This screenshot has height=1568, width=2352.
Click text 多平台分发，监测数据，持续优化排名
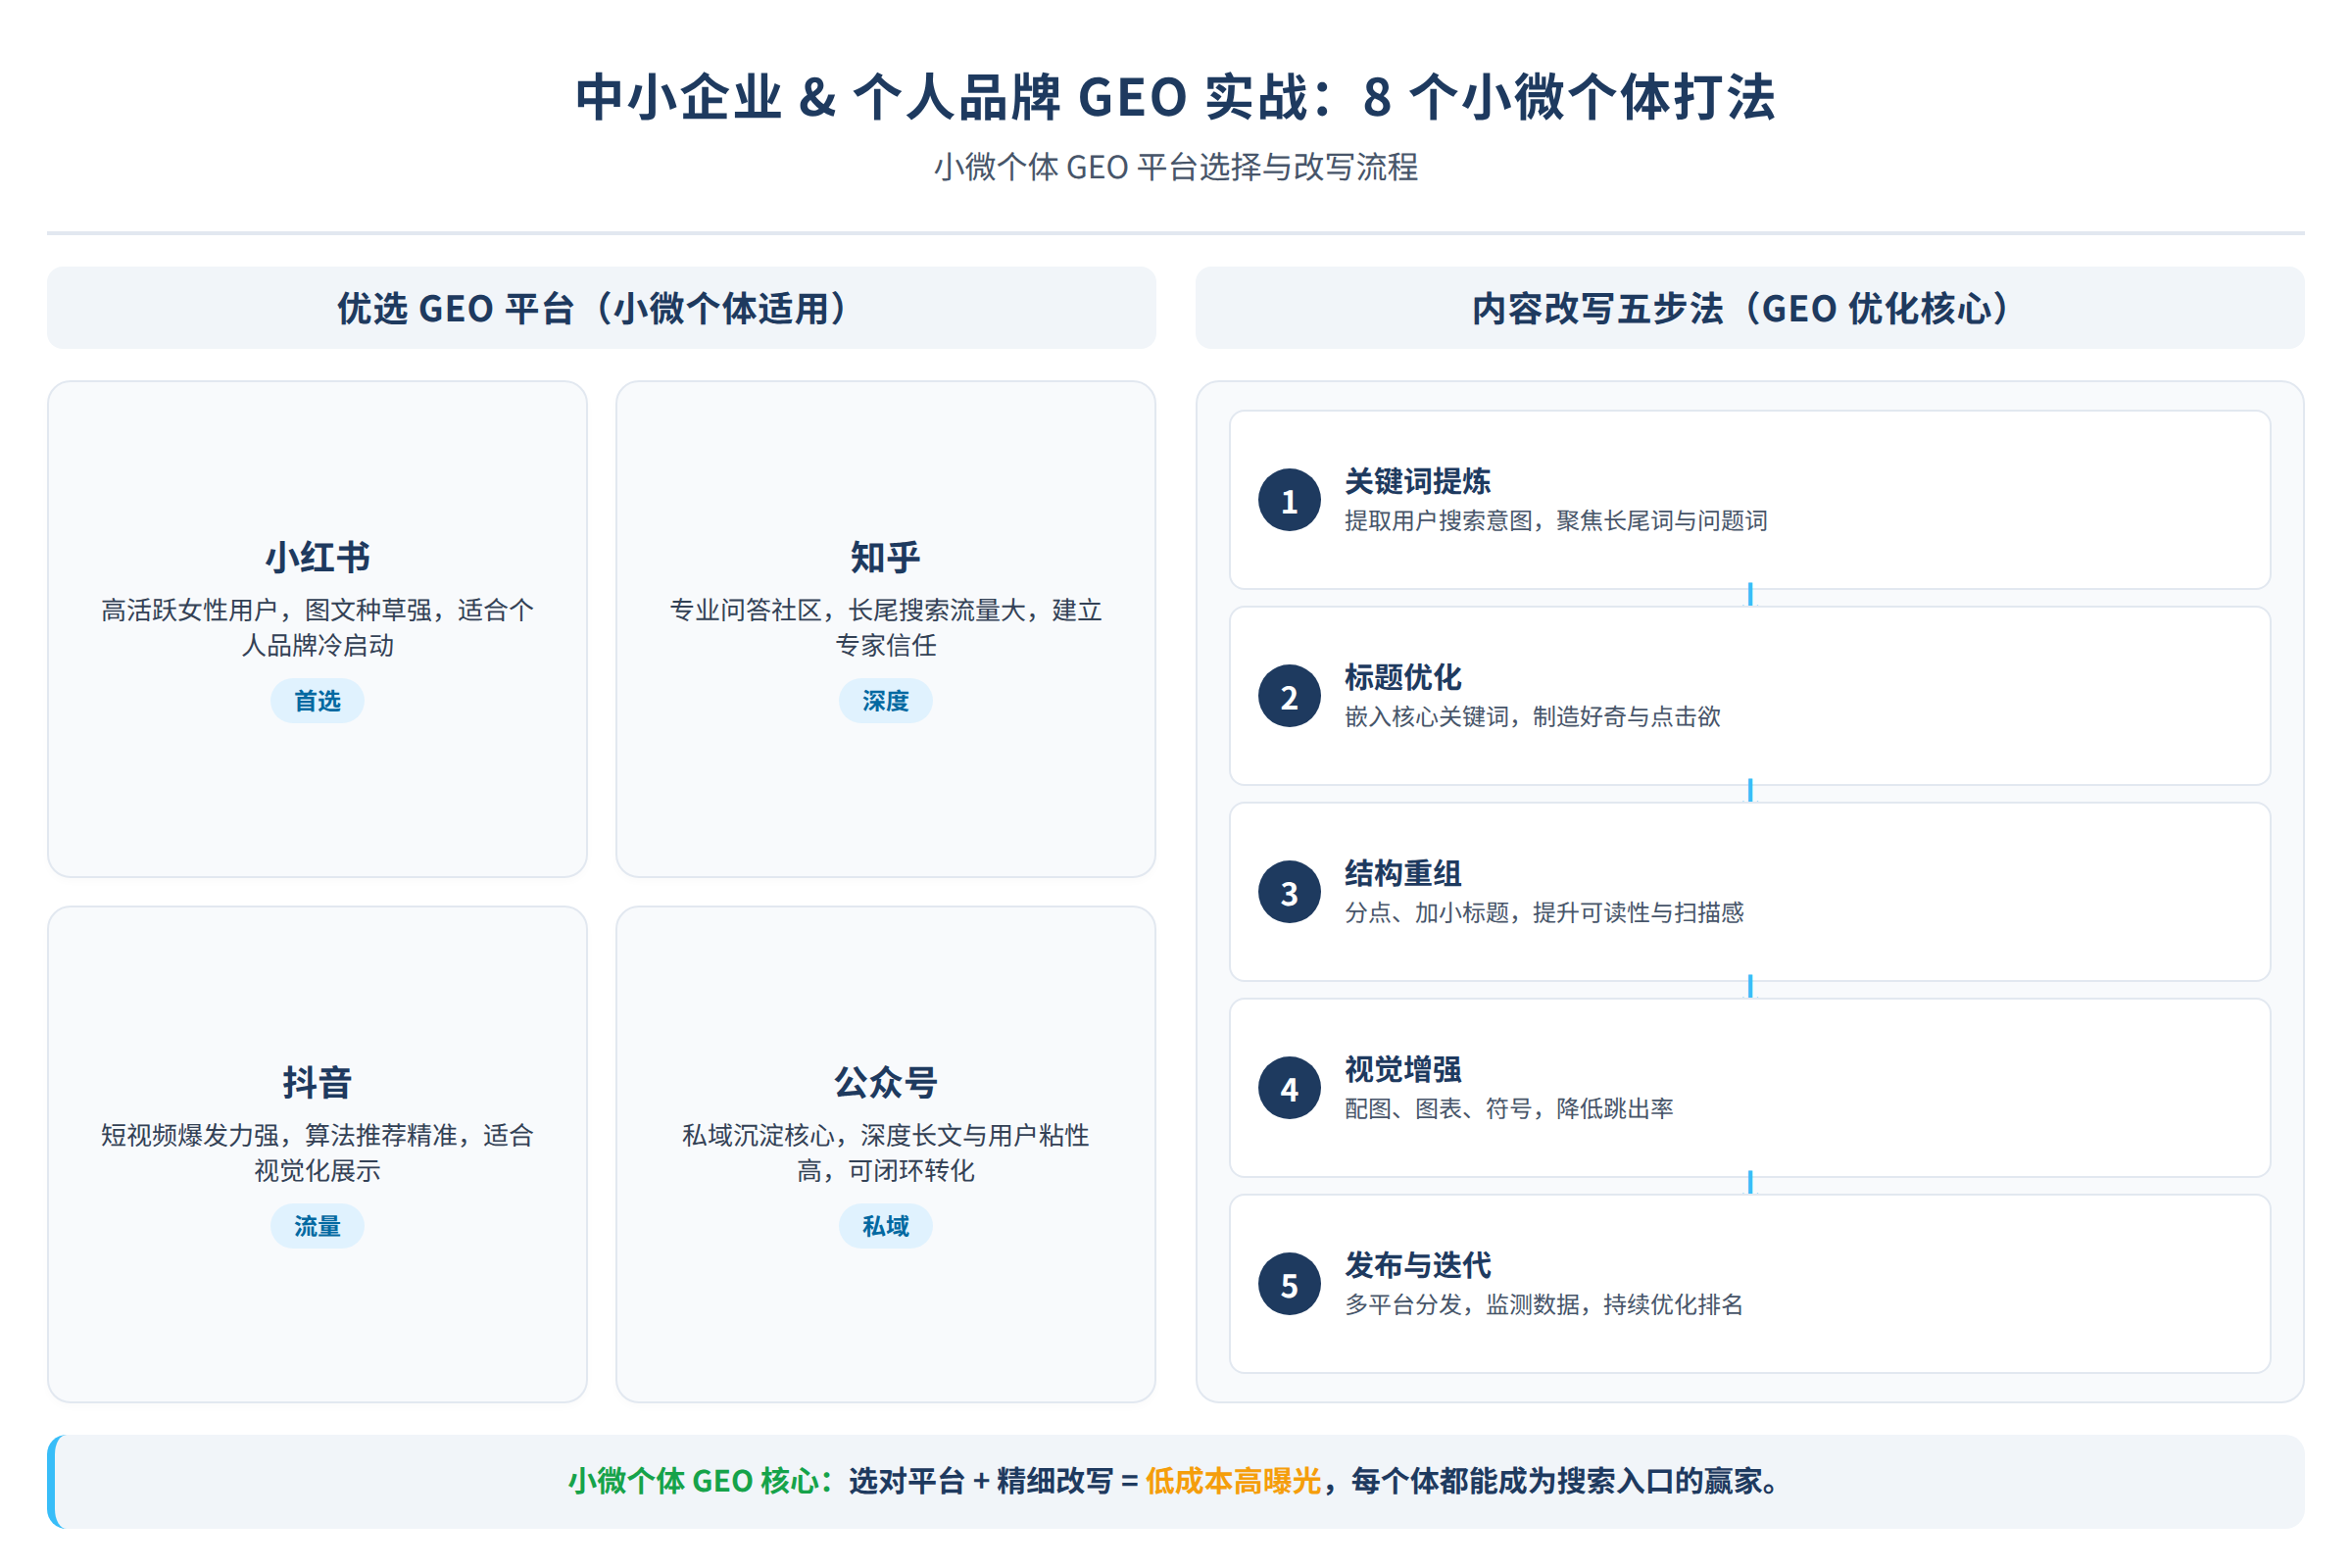pyautogui.click(x=1544, y=1305)
